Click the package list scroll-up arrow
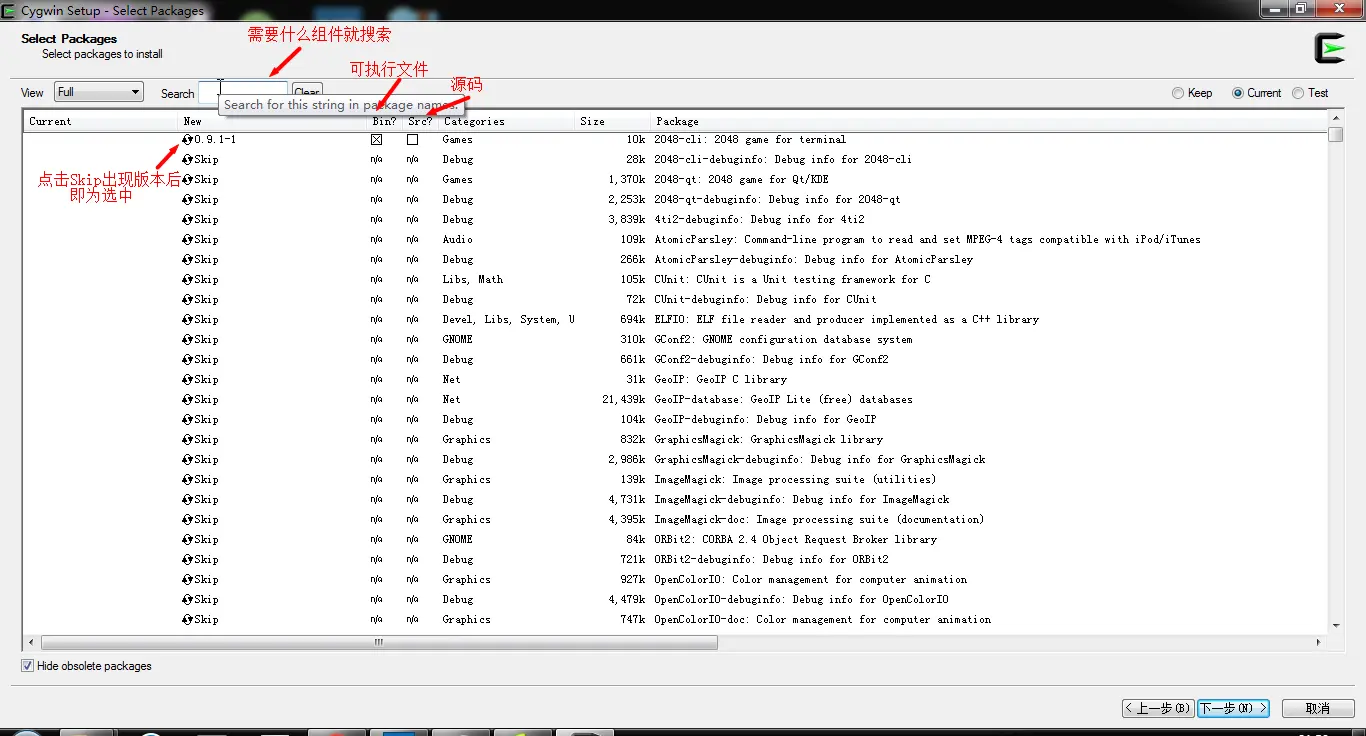The image size is (1366, 736). point(1336,119)
